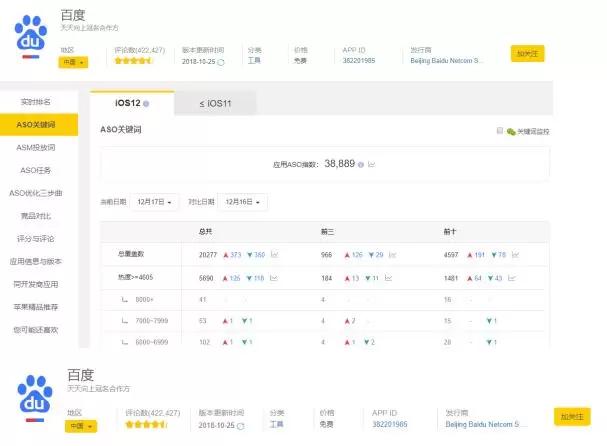This screenshot has height=446, width=607.
Task: Enable the 关键词监控 checkbox
Action: point(500,131)
